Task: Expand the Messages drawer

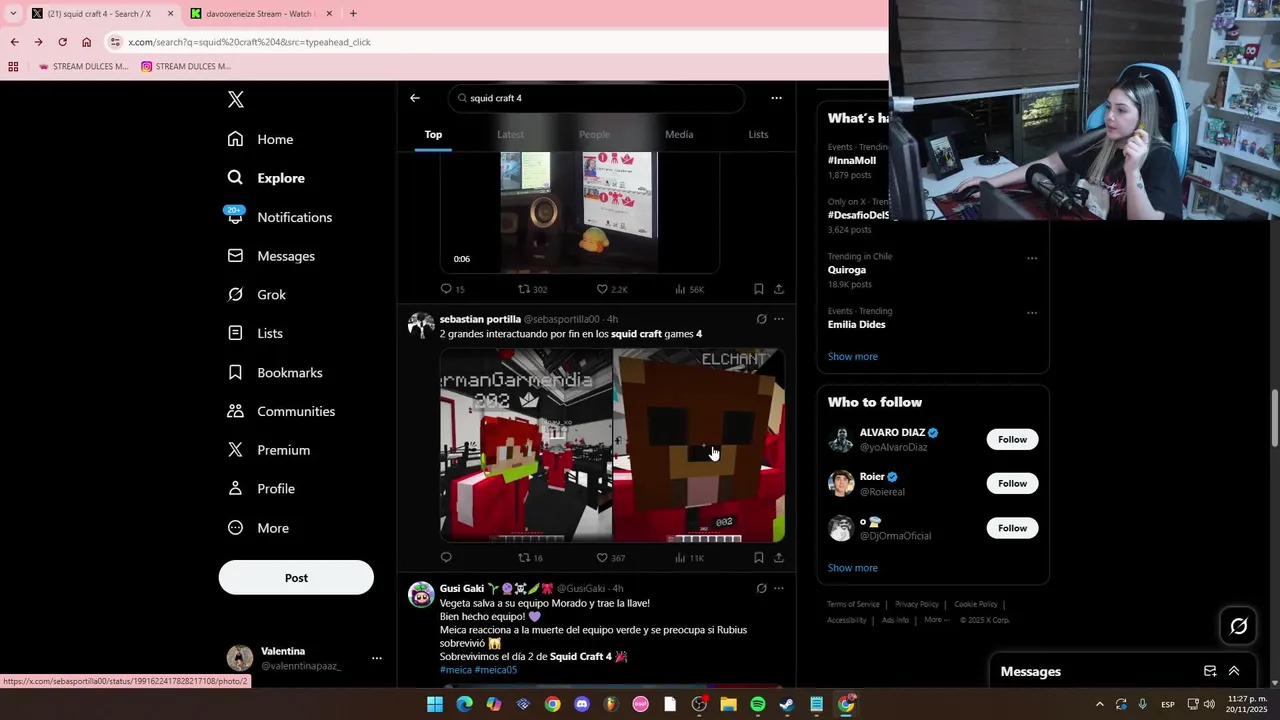Action: [1234, 671]
